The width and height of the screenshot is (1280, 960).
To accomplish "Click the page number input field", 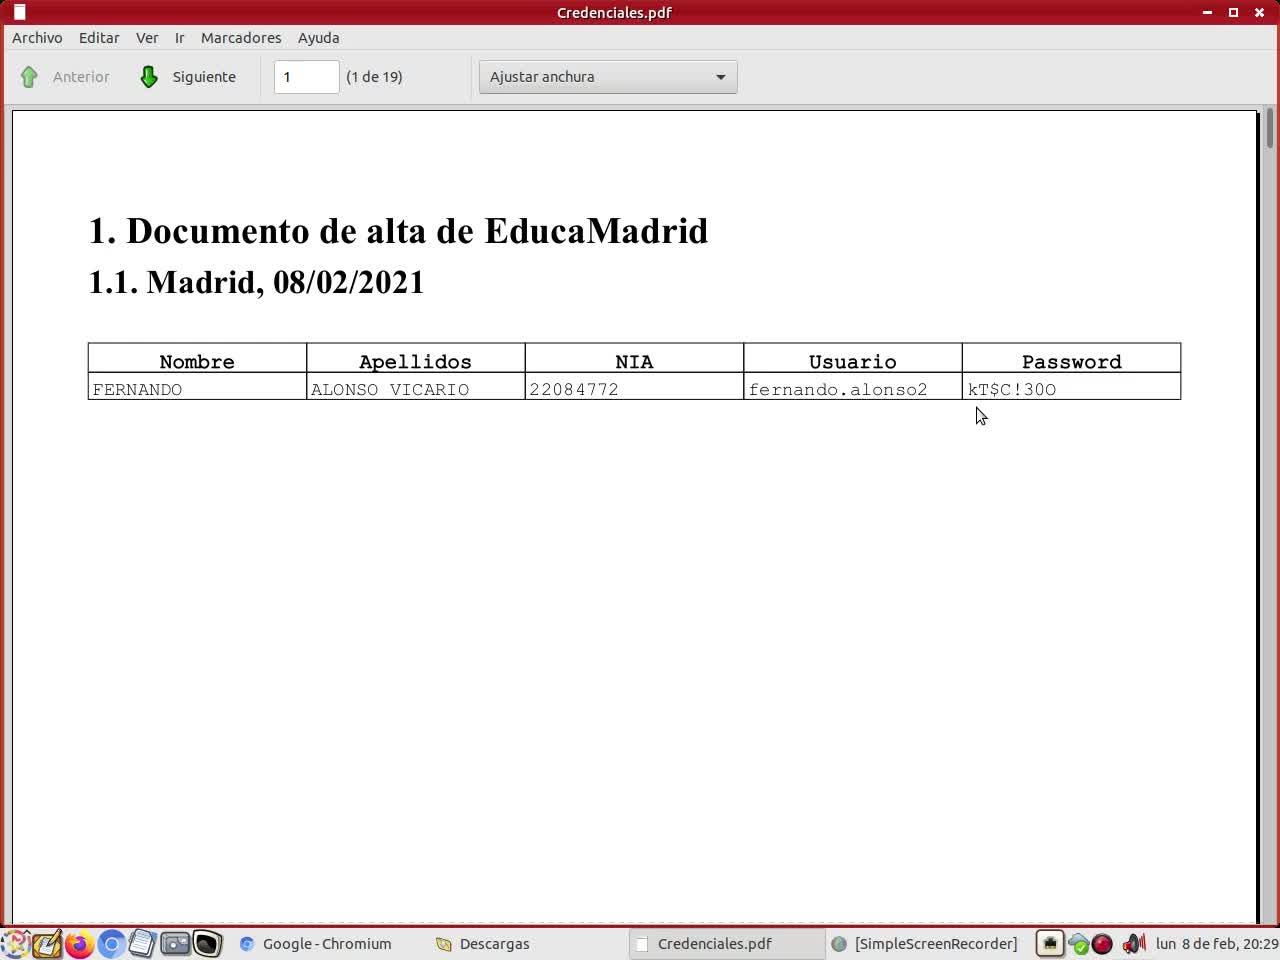I will click(x=306, y=77).
